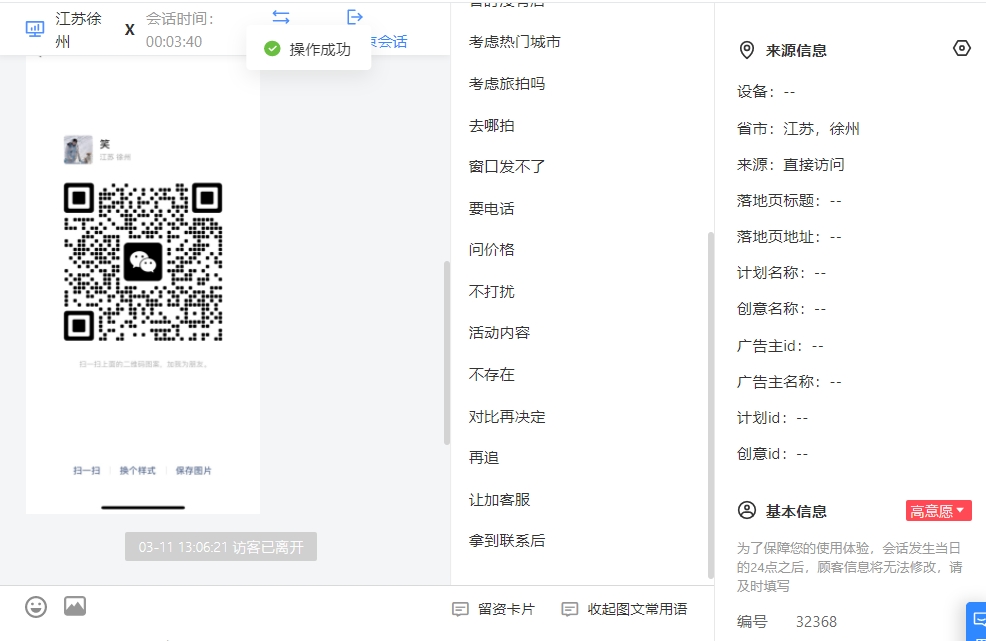
Task: Click the 省市：江苏，徐州 field
Action: pyautogui.click(x=798, y=129)
